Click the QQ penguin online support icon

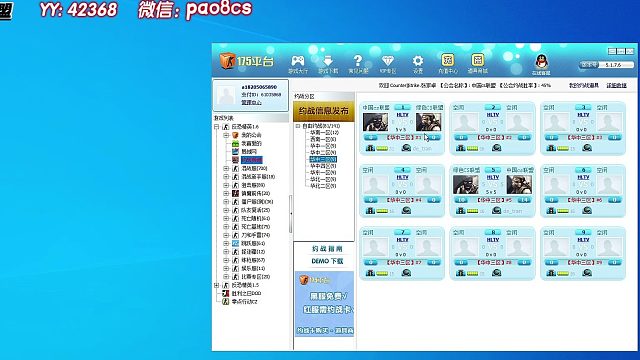click(541, 62)
